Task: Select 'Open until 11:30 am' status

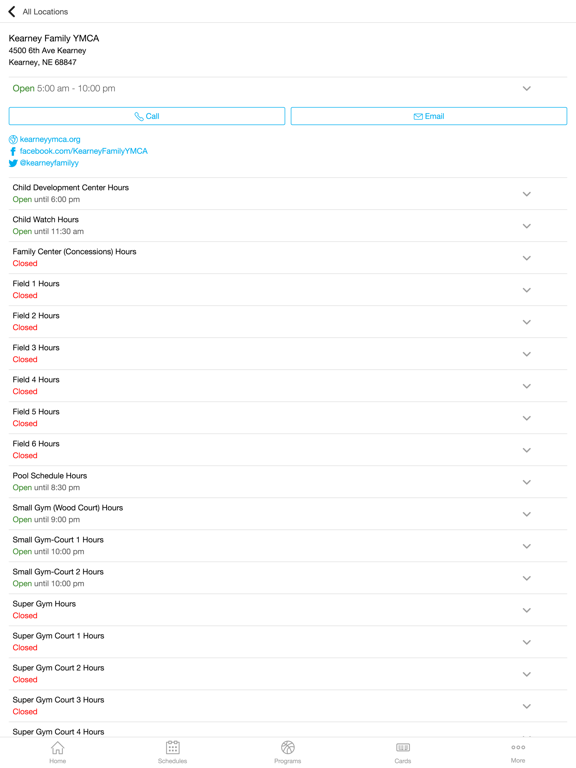Action: pyautogui.click(x=48, y=231)
